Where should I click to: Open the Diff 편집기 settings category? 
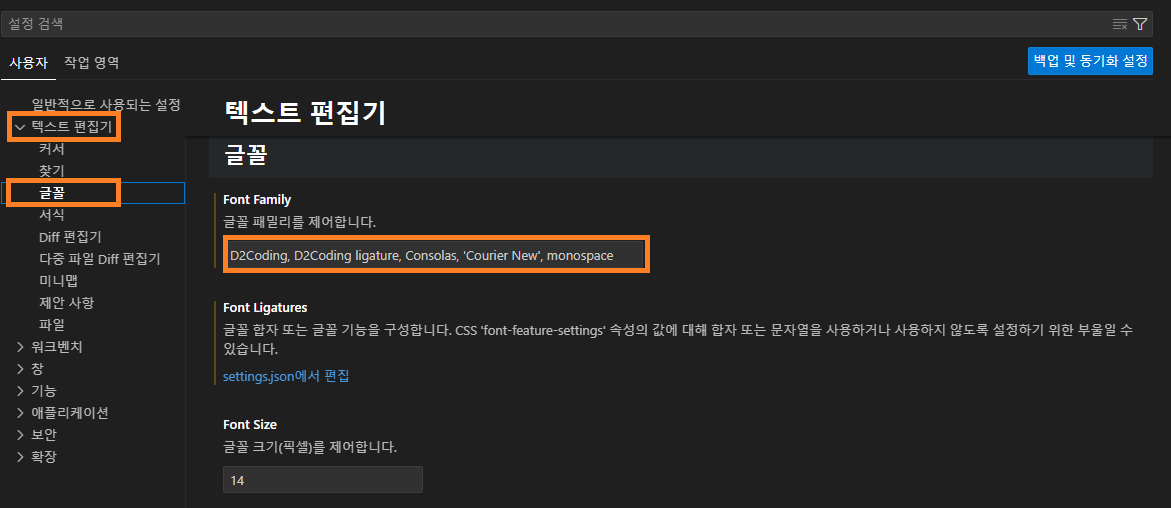(70, 237)
